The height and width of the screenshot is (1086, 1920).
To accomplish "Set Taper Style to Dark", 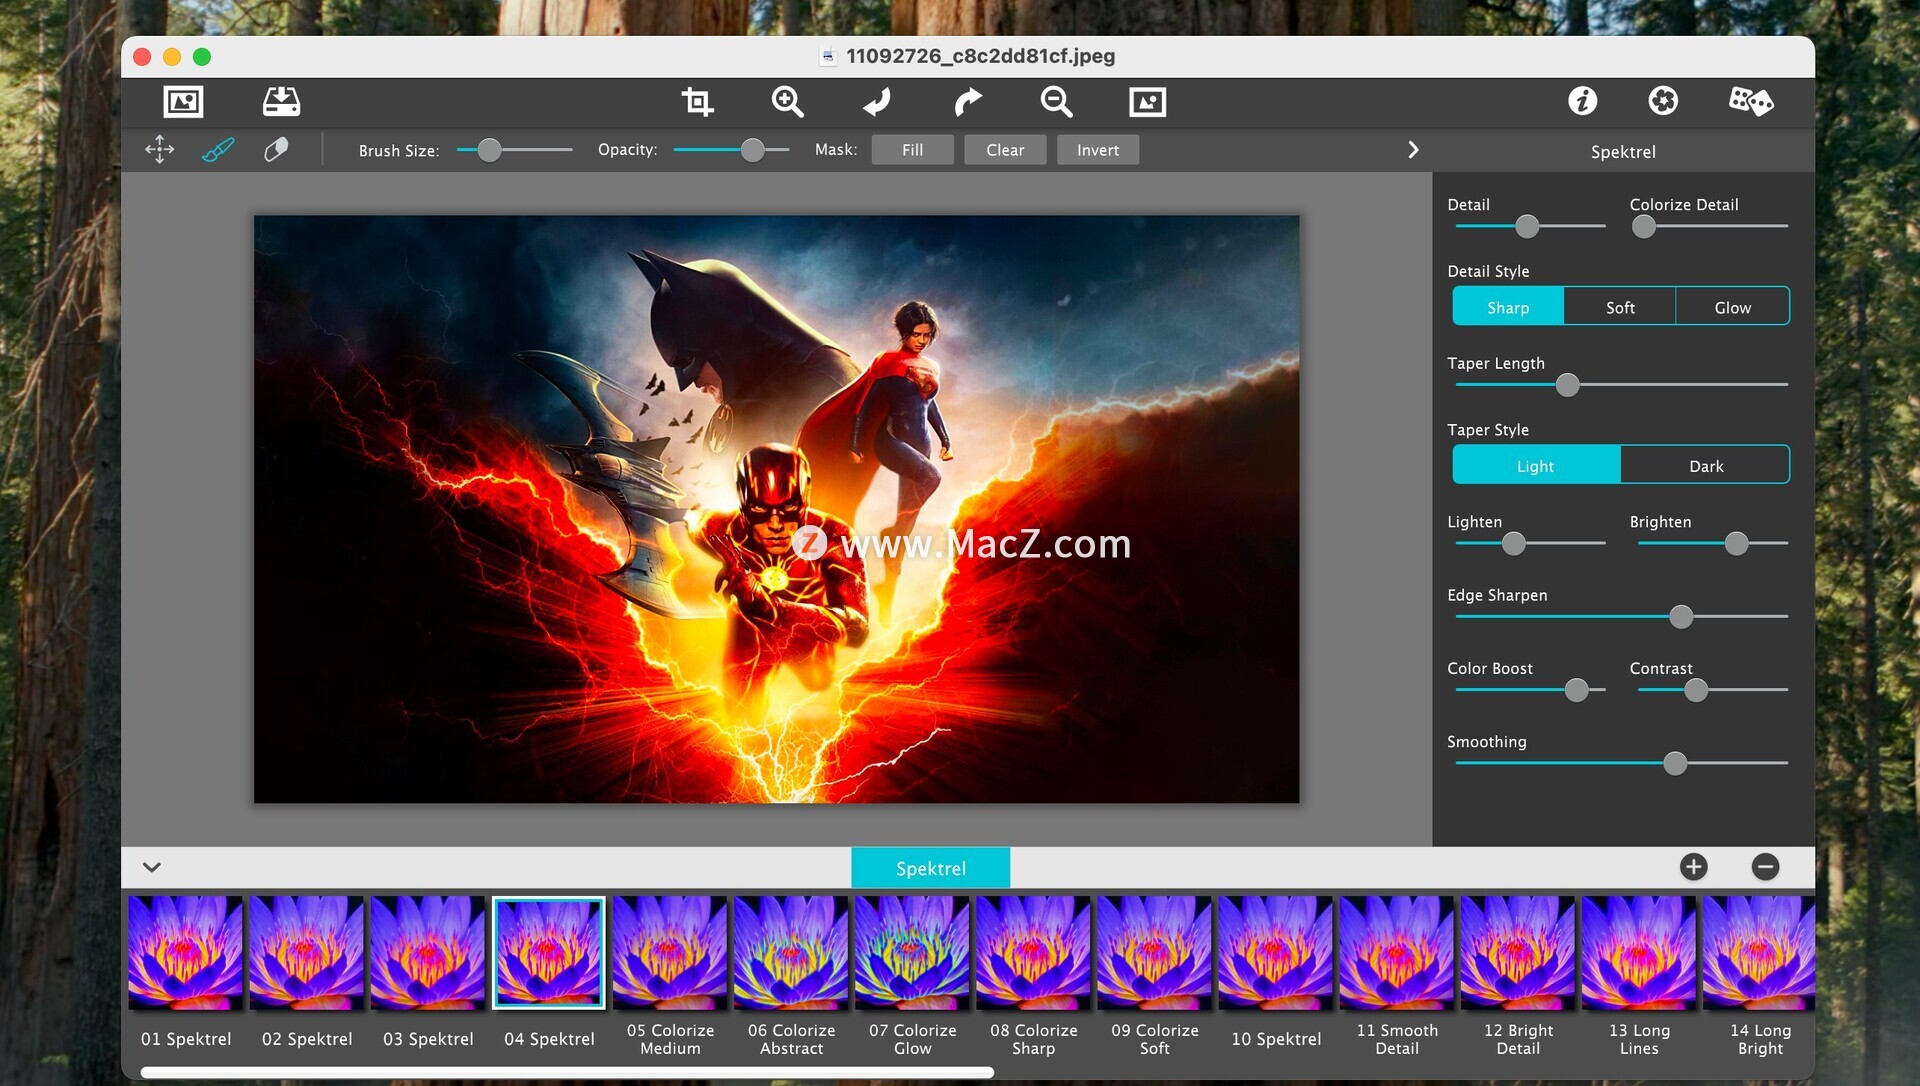I will [1705, 466].
